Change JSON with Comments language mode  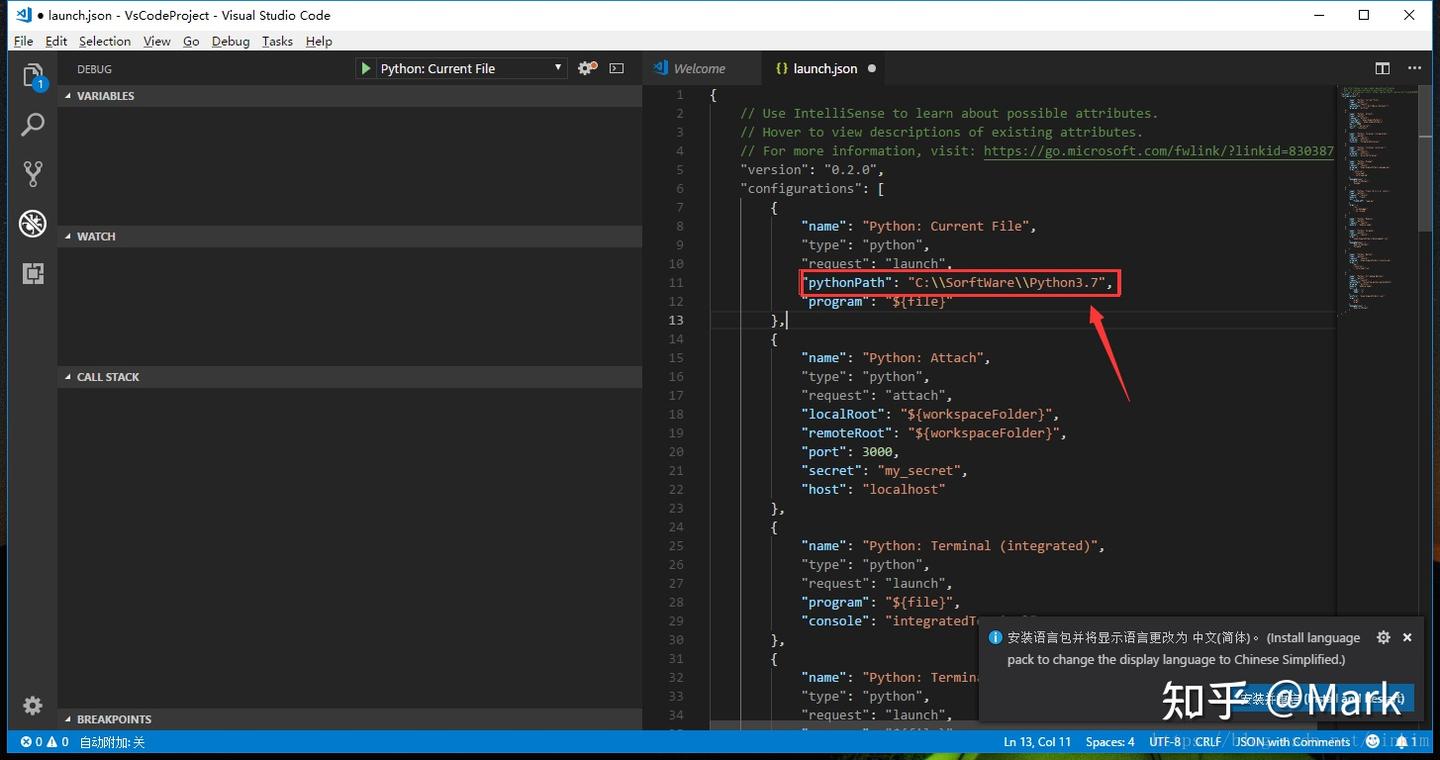[x=1293, y=742]
